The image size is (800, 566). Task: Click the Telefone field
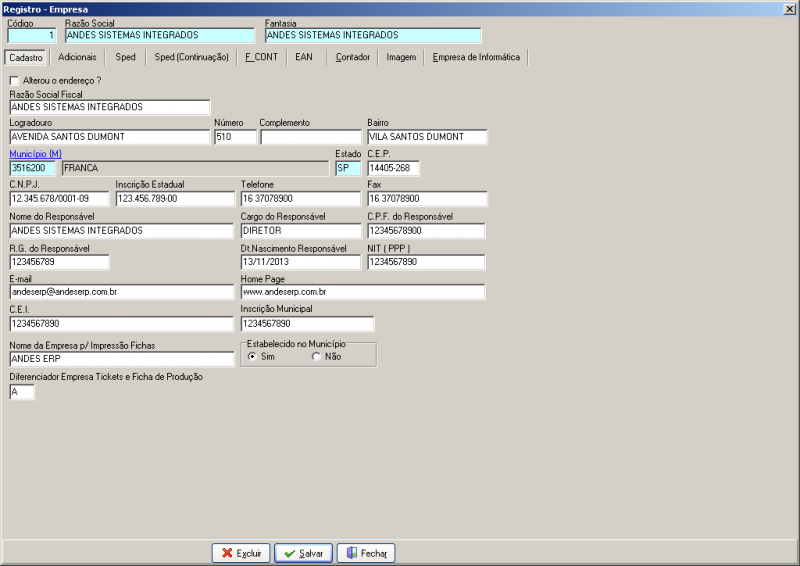pos(301,199)
